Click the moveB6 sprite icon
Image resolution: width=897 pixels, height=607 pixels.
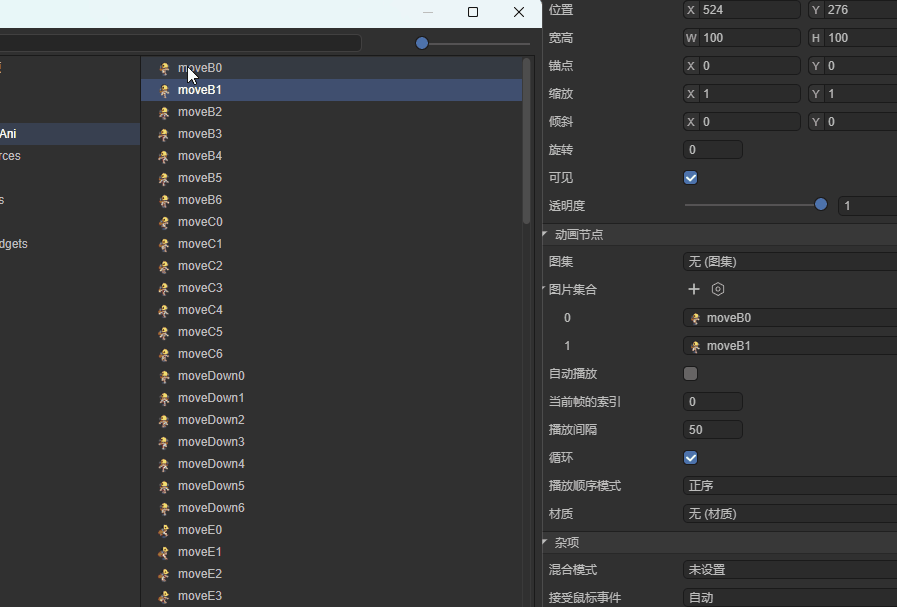pyautogui.click(x=164, y=200)
